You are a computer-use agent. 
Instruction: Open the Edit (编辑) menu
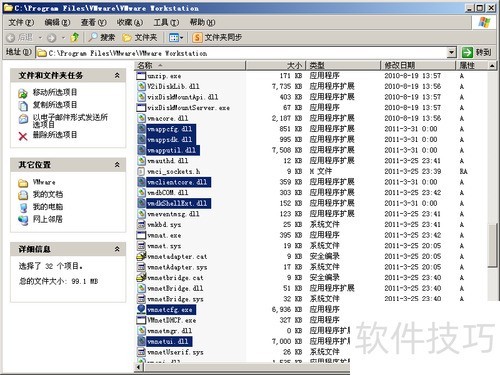point(57,22)
